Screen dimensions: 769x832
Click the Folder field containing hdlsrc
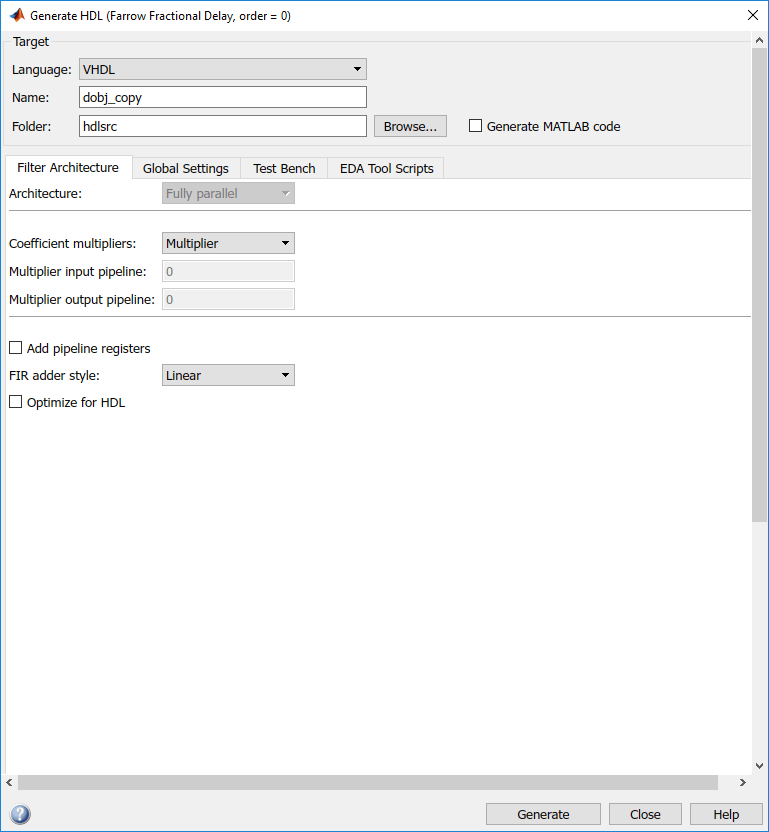223,126
